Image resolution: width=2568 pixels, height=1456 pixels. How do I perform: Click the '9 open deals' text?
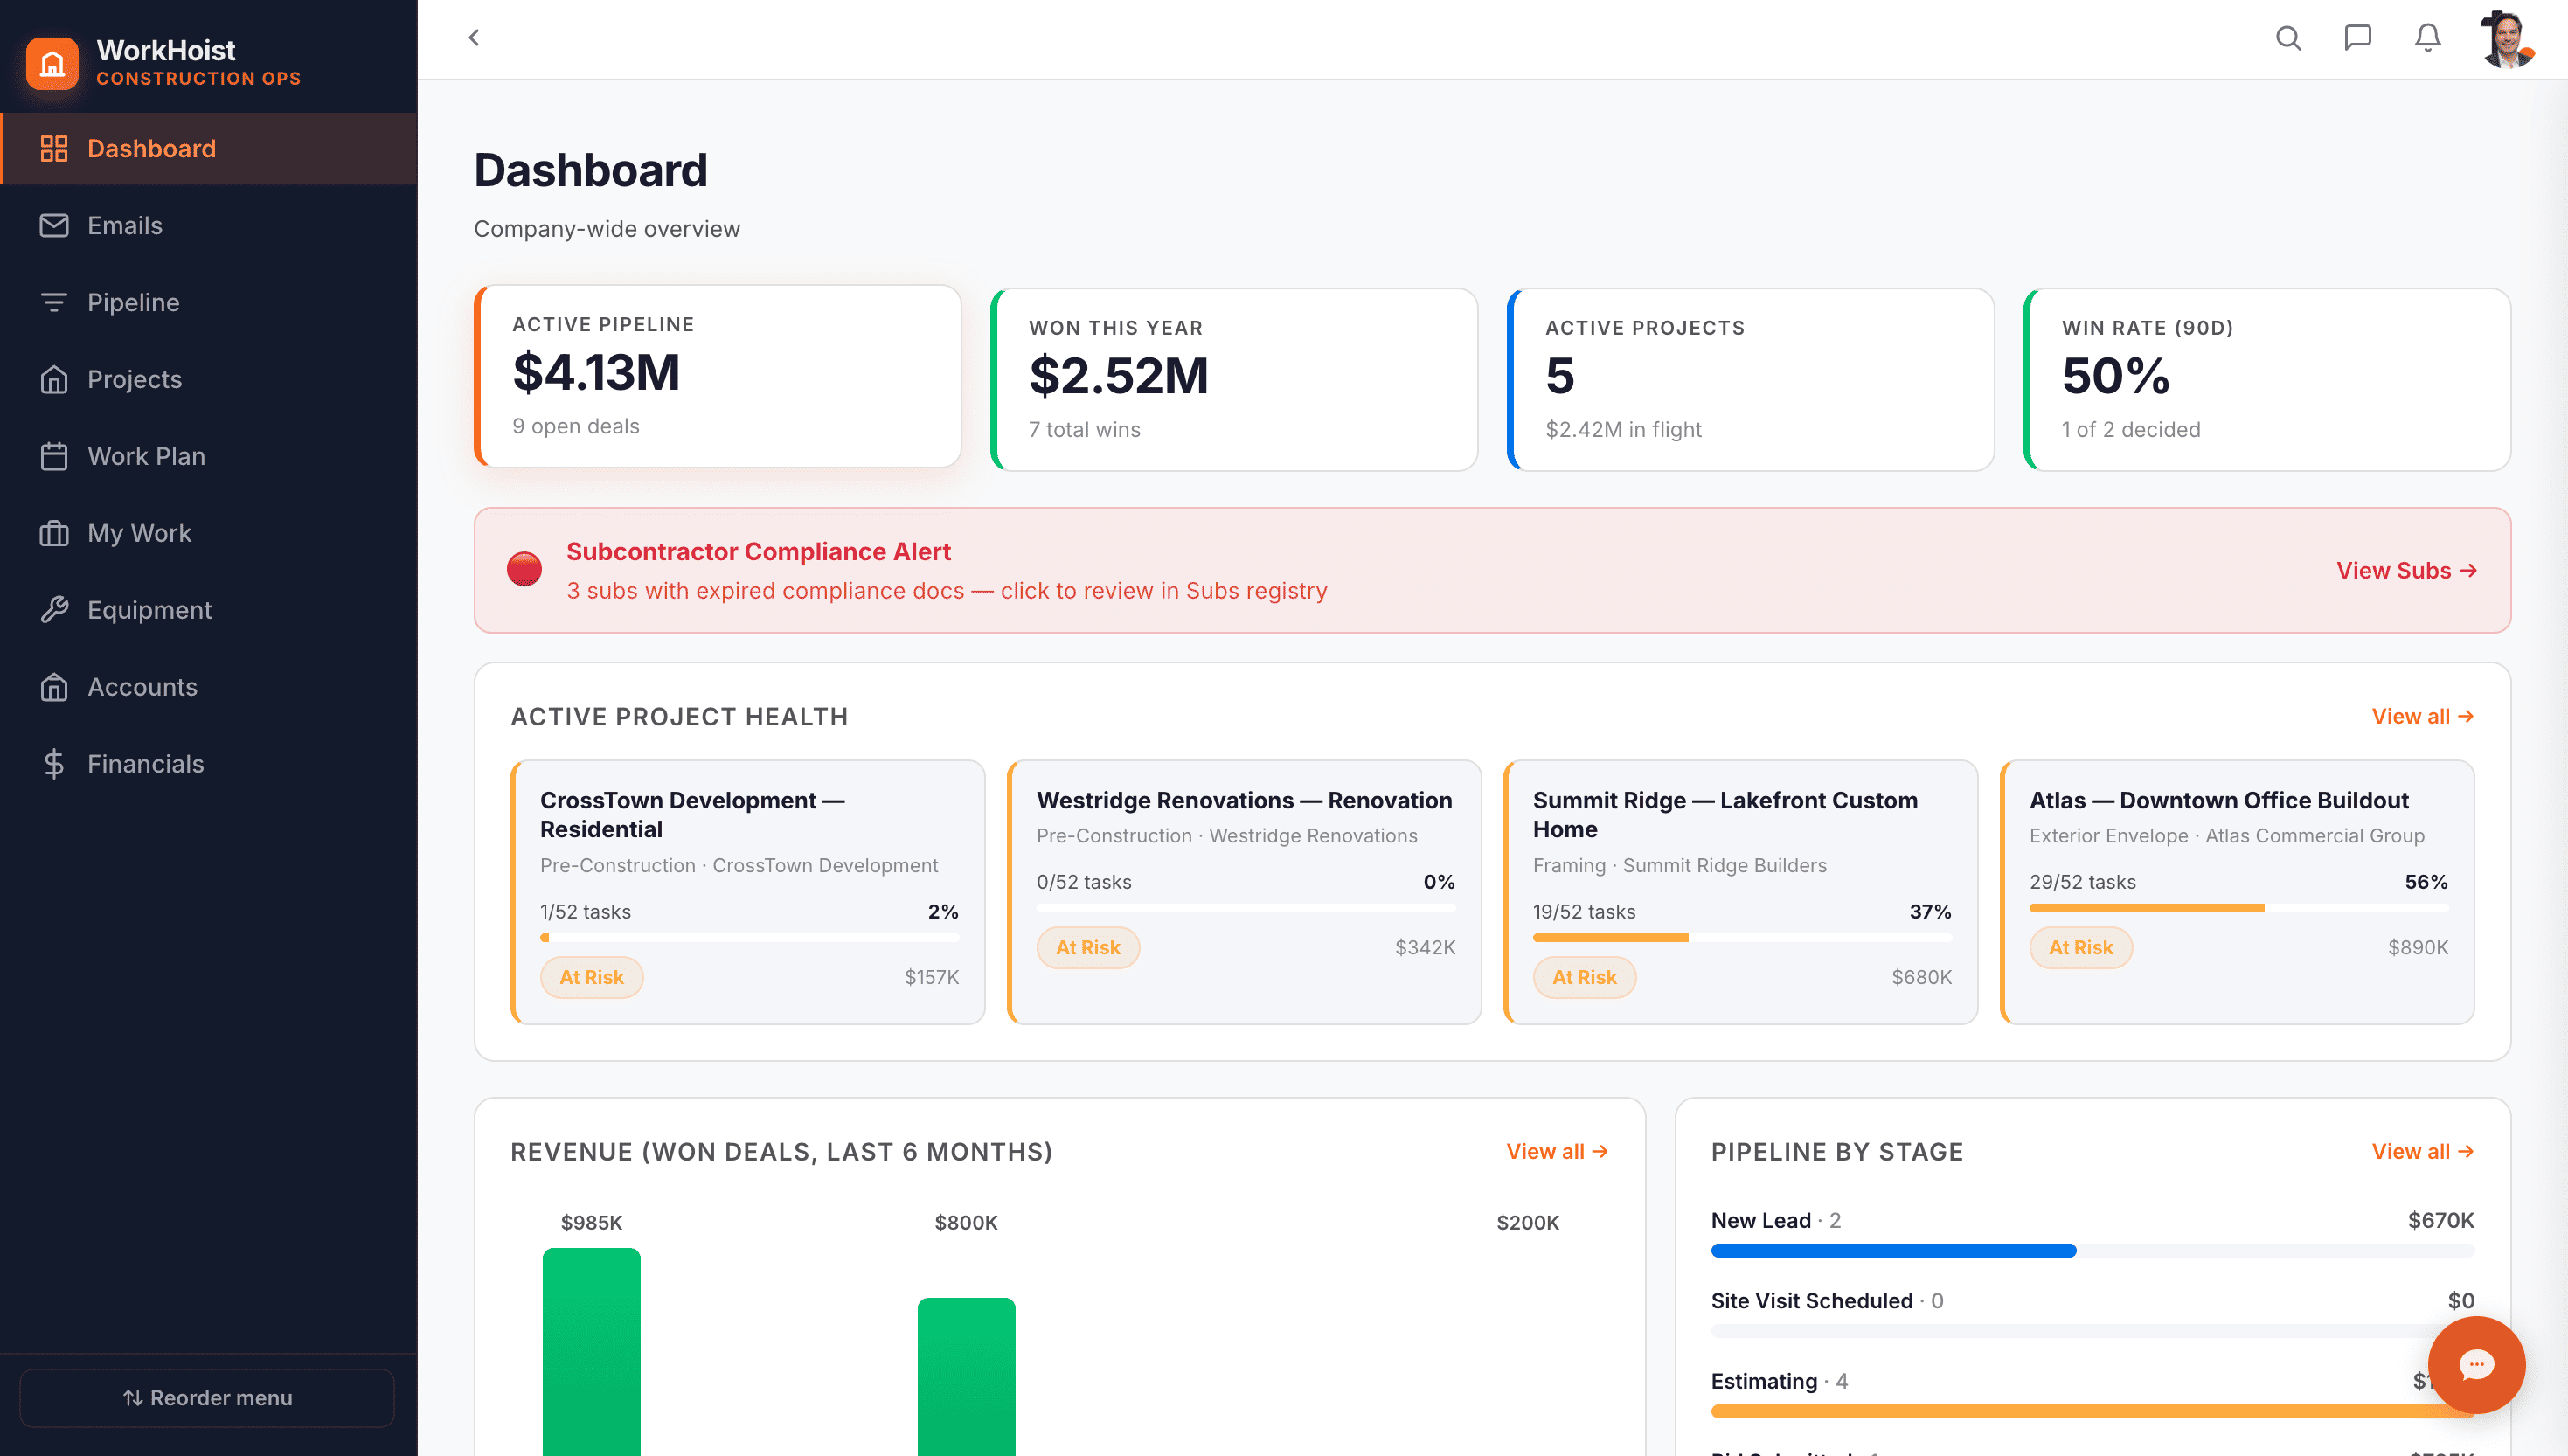click(576, 427)
